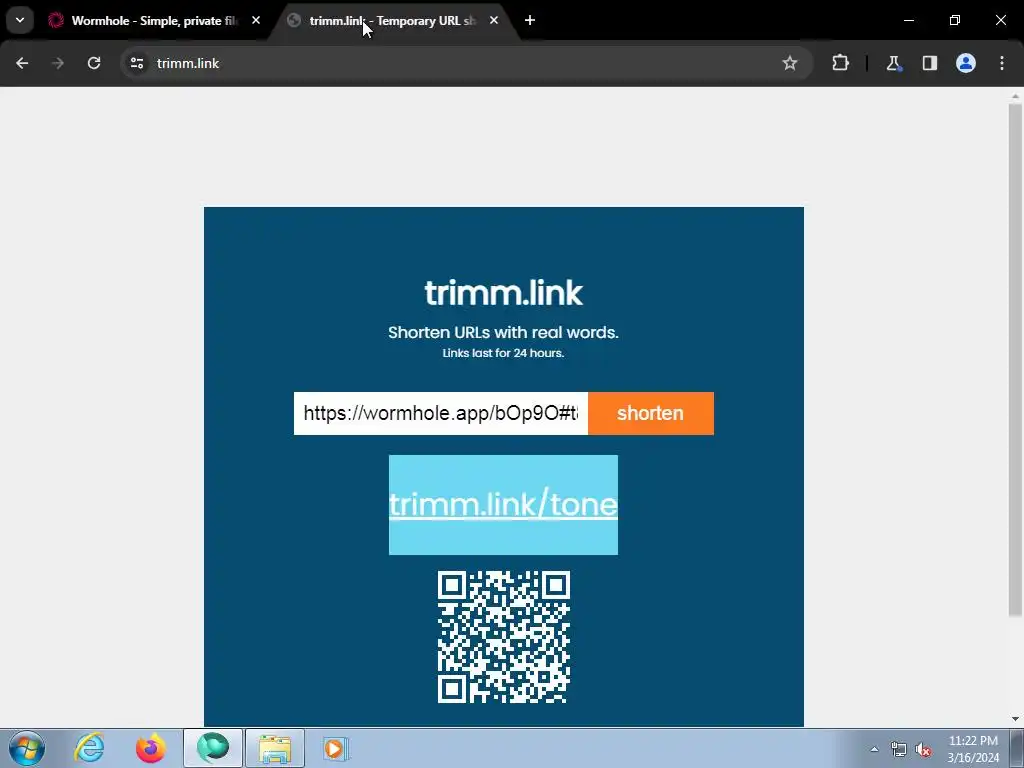Screen dimensions: 1024x768
Task: Launch Internet Explorer from taskbar
Action: coord(89,748)
